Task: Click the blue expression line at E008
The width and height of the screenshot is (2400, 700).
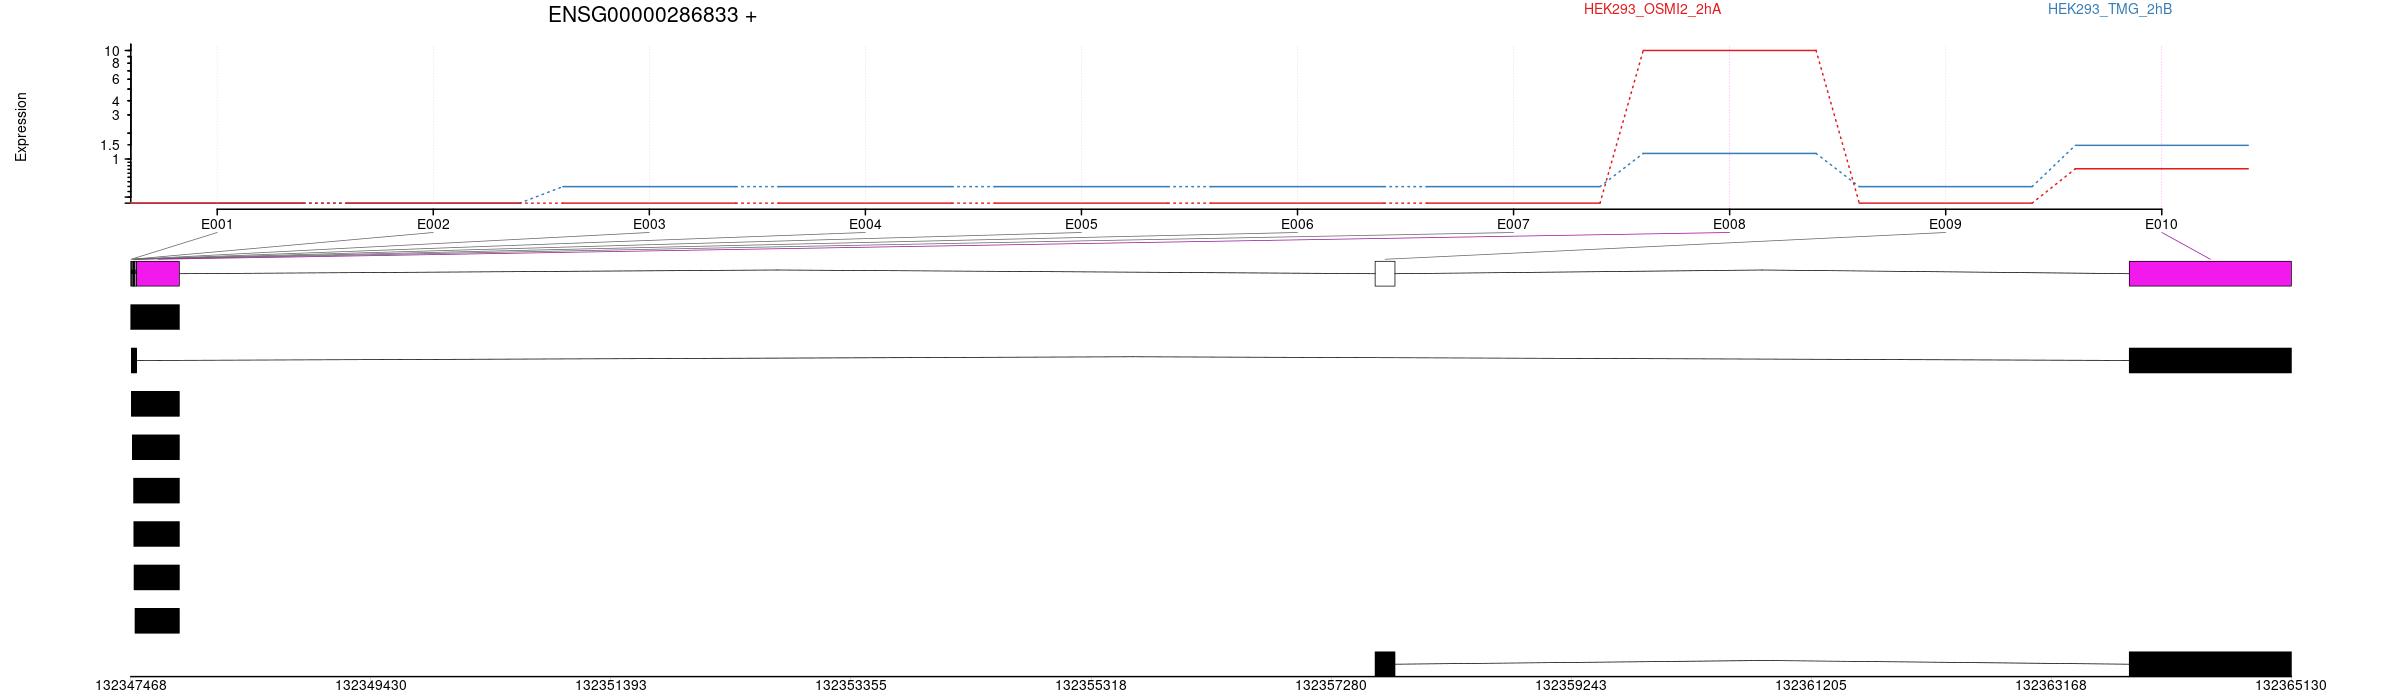Action: pyautogui.click(x=1729, y=153)
